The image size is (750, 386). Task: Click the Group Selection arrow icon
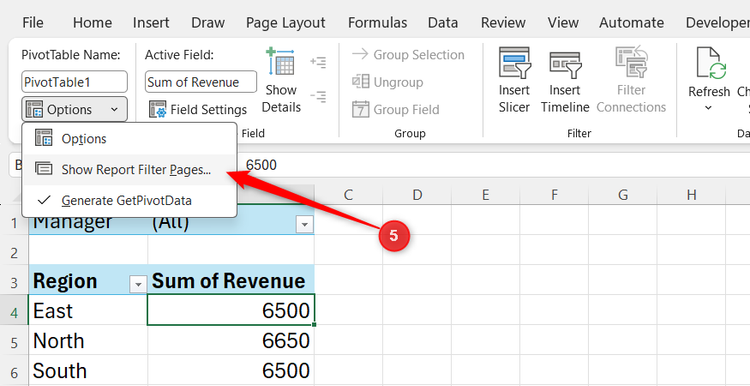pos(360,54)
